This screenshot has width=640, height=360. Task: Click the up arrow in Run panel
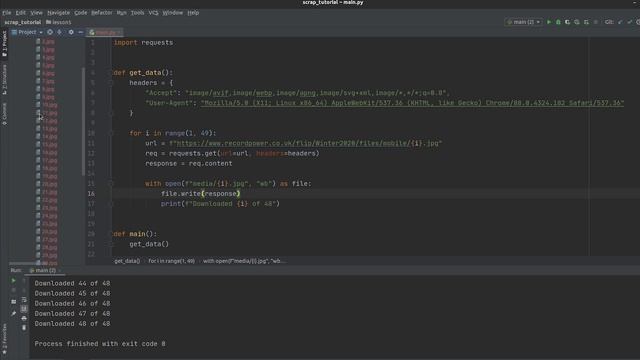(24, 280)
